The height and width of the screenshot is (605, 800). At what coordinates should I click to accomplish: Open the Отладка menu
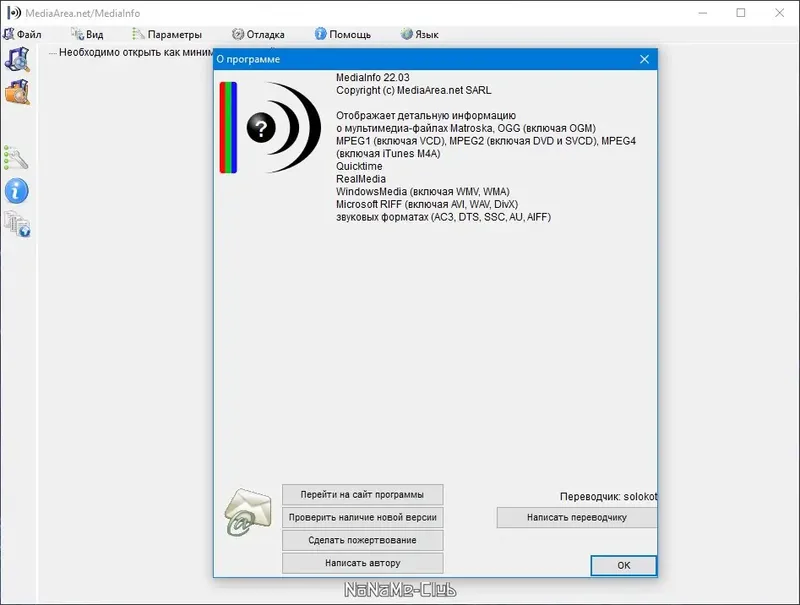click(x=258, y=34)
